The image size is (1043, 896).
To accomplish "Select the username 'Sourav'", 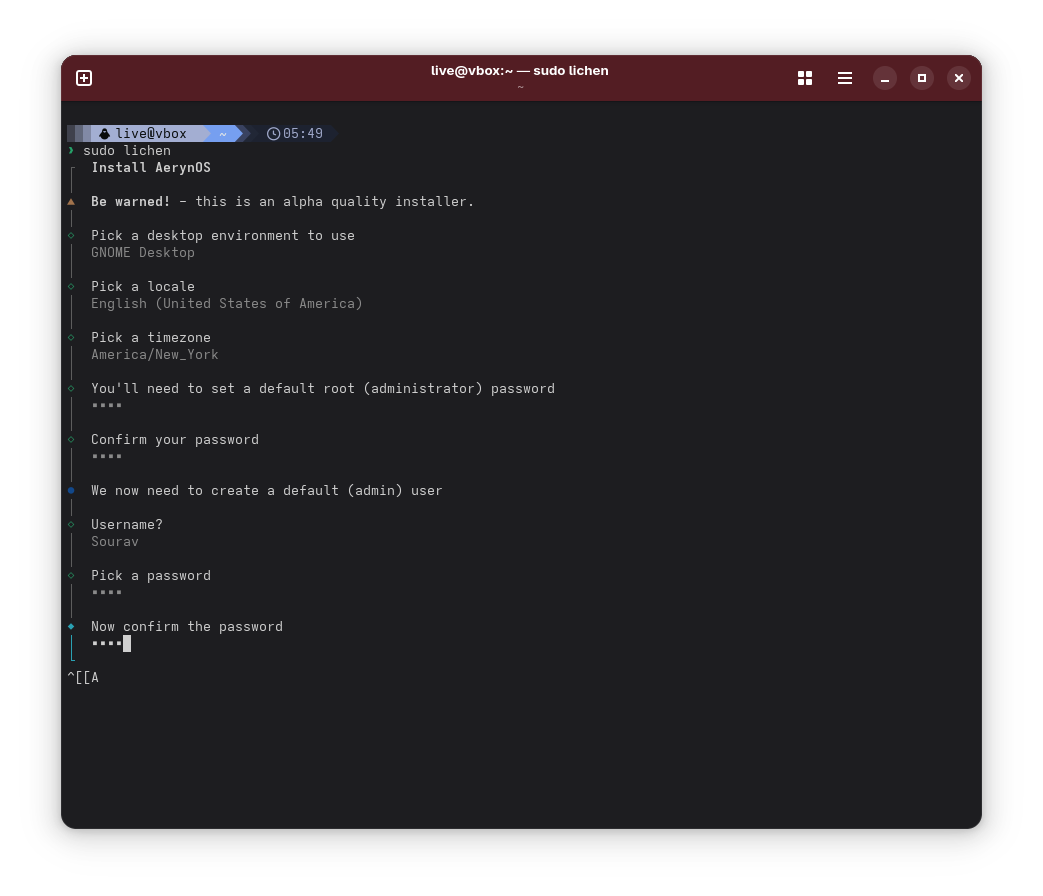I will (114, 541).
